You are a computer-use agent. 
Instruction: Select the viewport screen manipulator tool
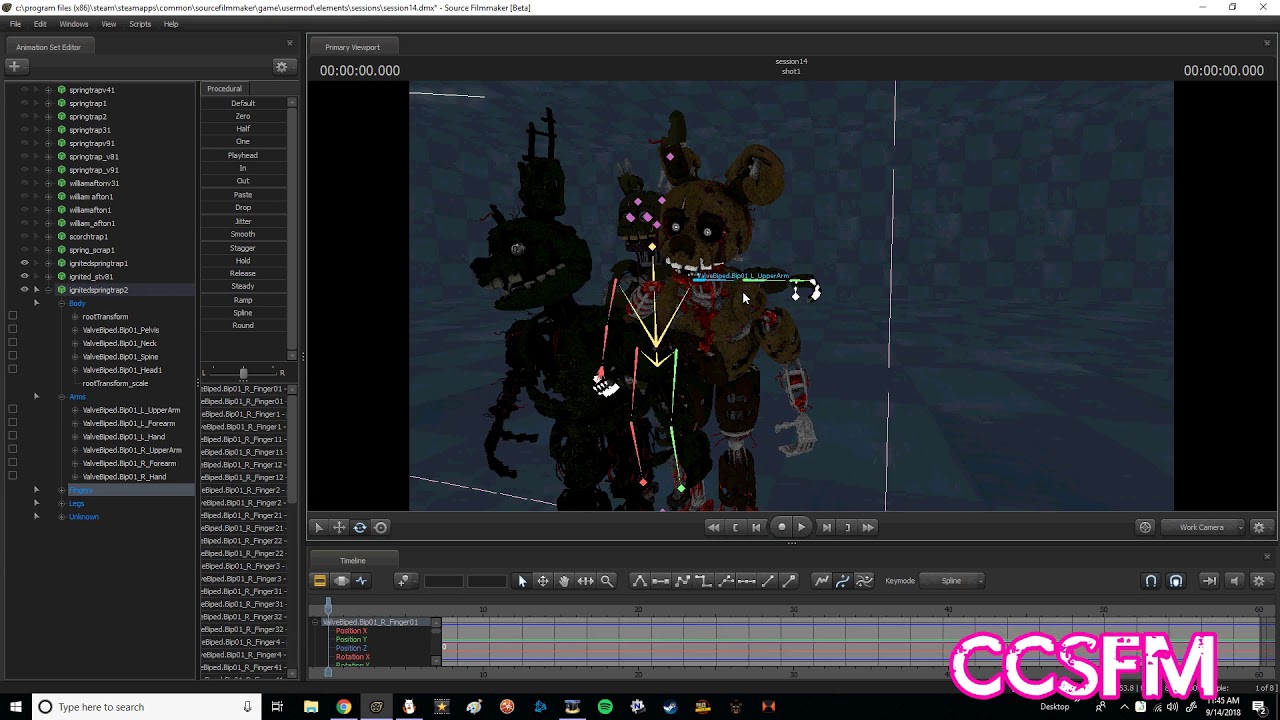coord(381,527)
